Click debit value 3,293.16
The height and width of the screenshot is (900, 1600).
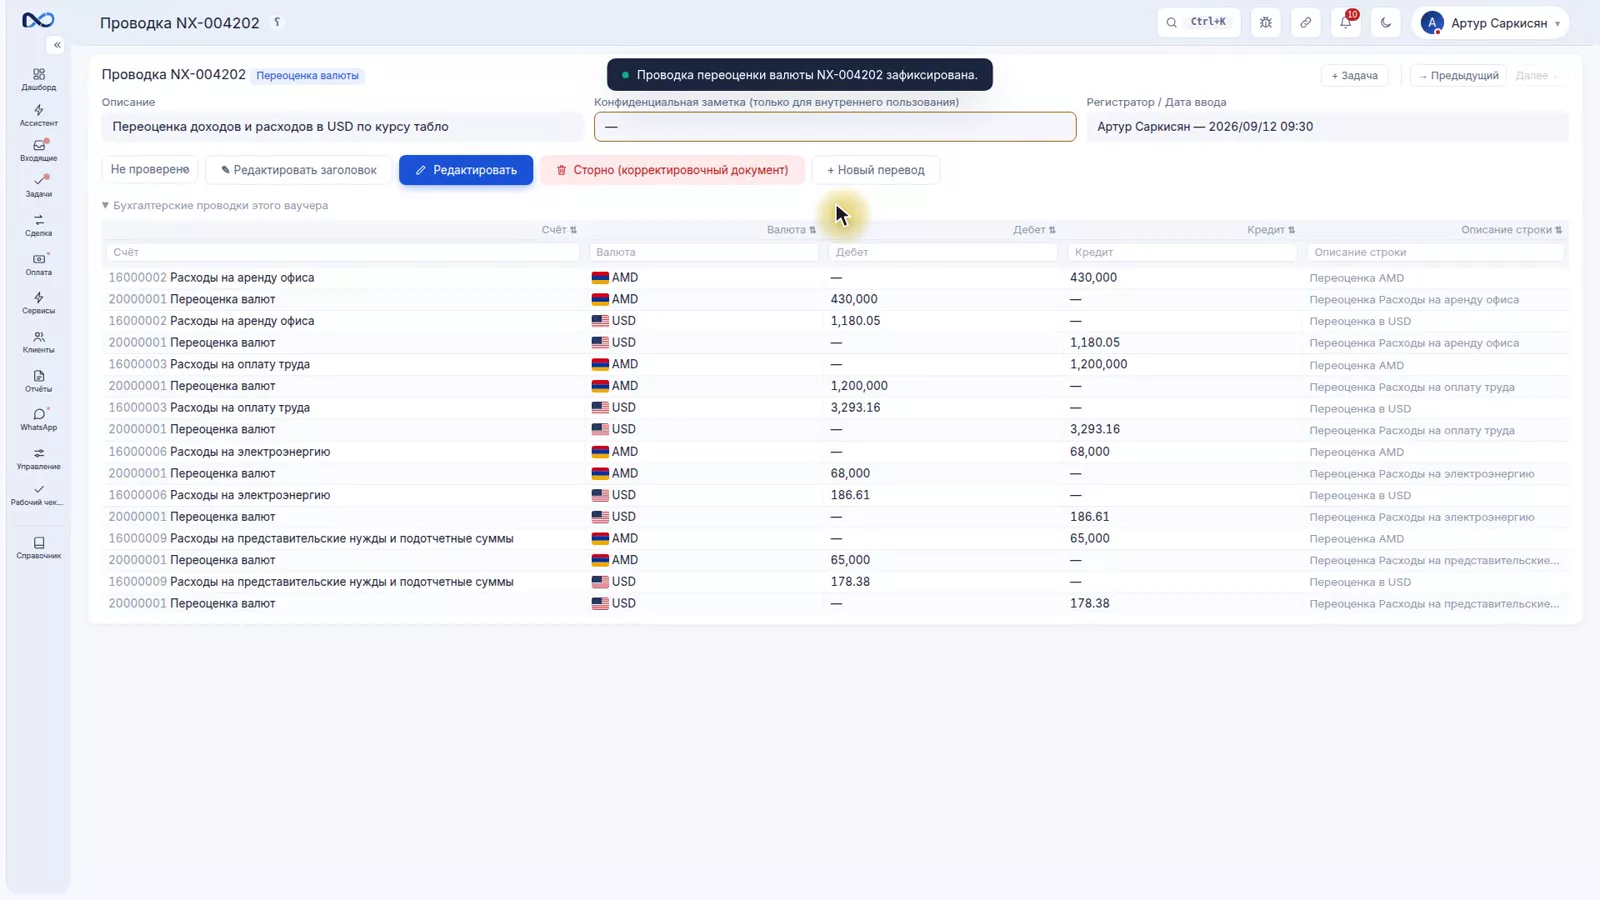tap(855, 408)
